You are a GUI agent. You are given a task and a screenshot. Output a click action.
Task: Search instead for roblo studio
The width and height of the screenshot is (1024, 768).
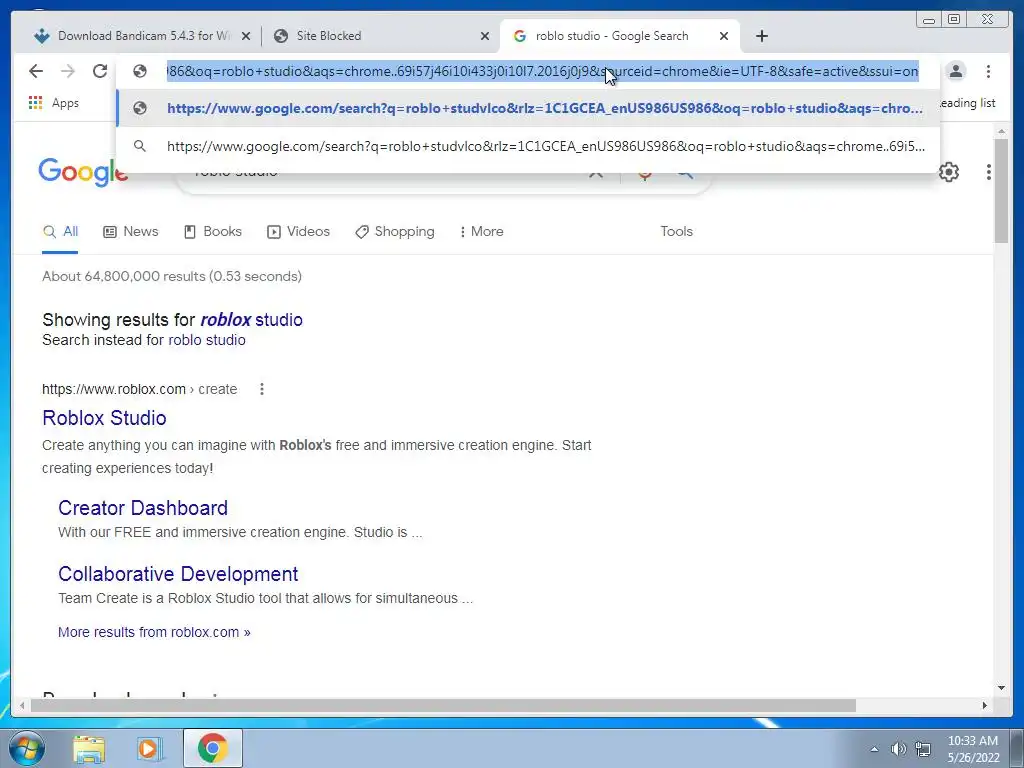(207, 340)
